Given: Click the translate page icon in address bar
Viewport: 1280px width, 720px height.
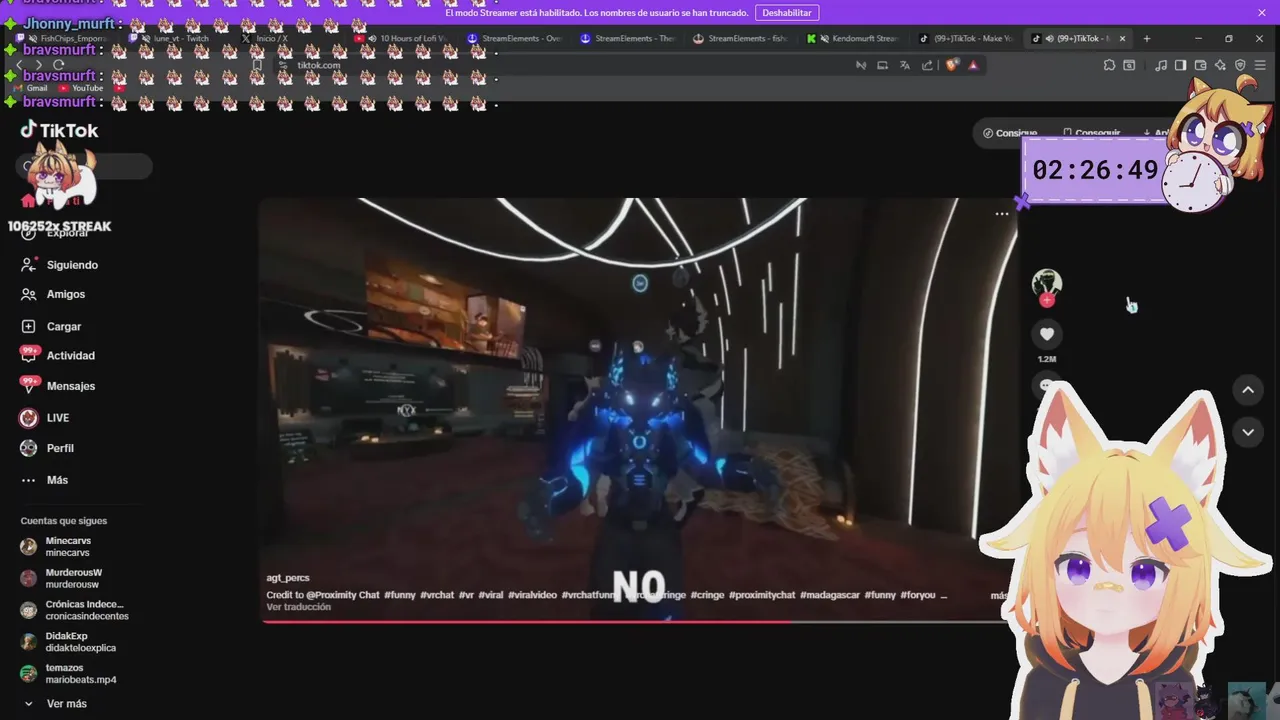Looking at the screenshot, I should pos(905,65).
